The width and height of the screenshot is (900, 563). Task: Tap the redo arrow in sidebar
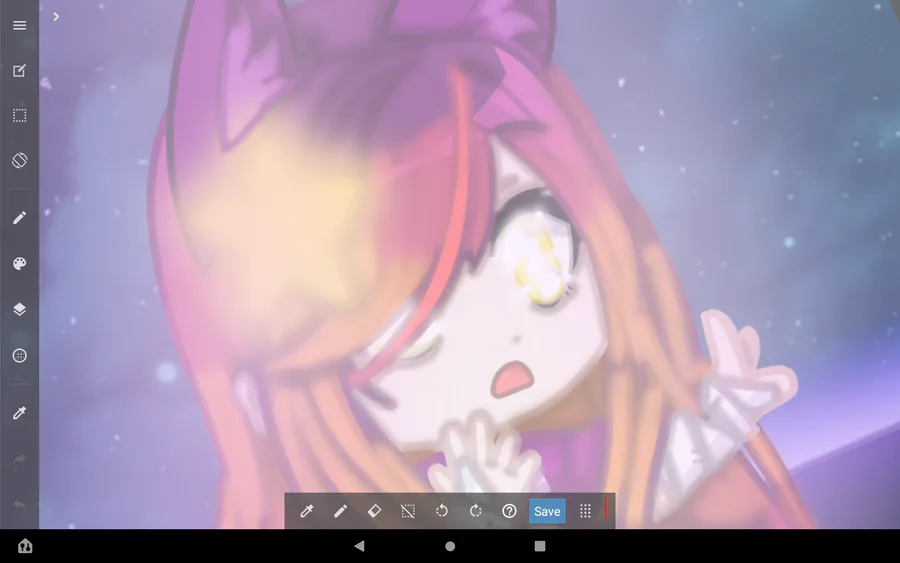(20, 459)
